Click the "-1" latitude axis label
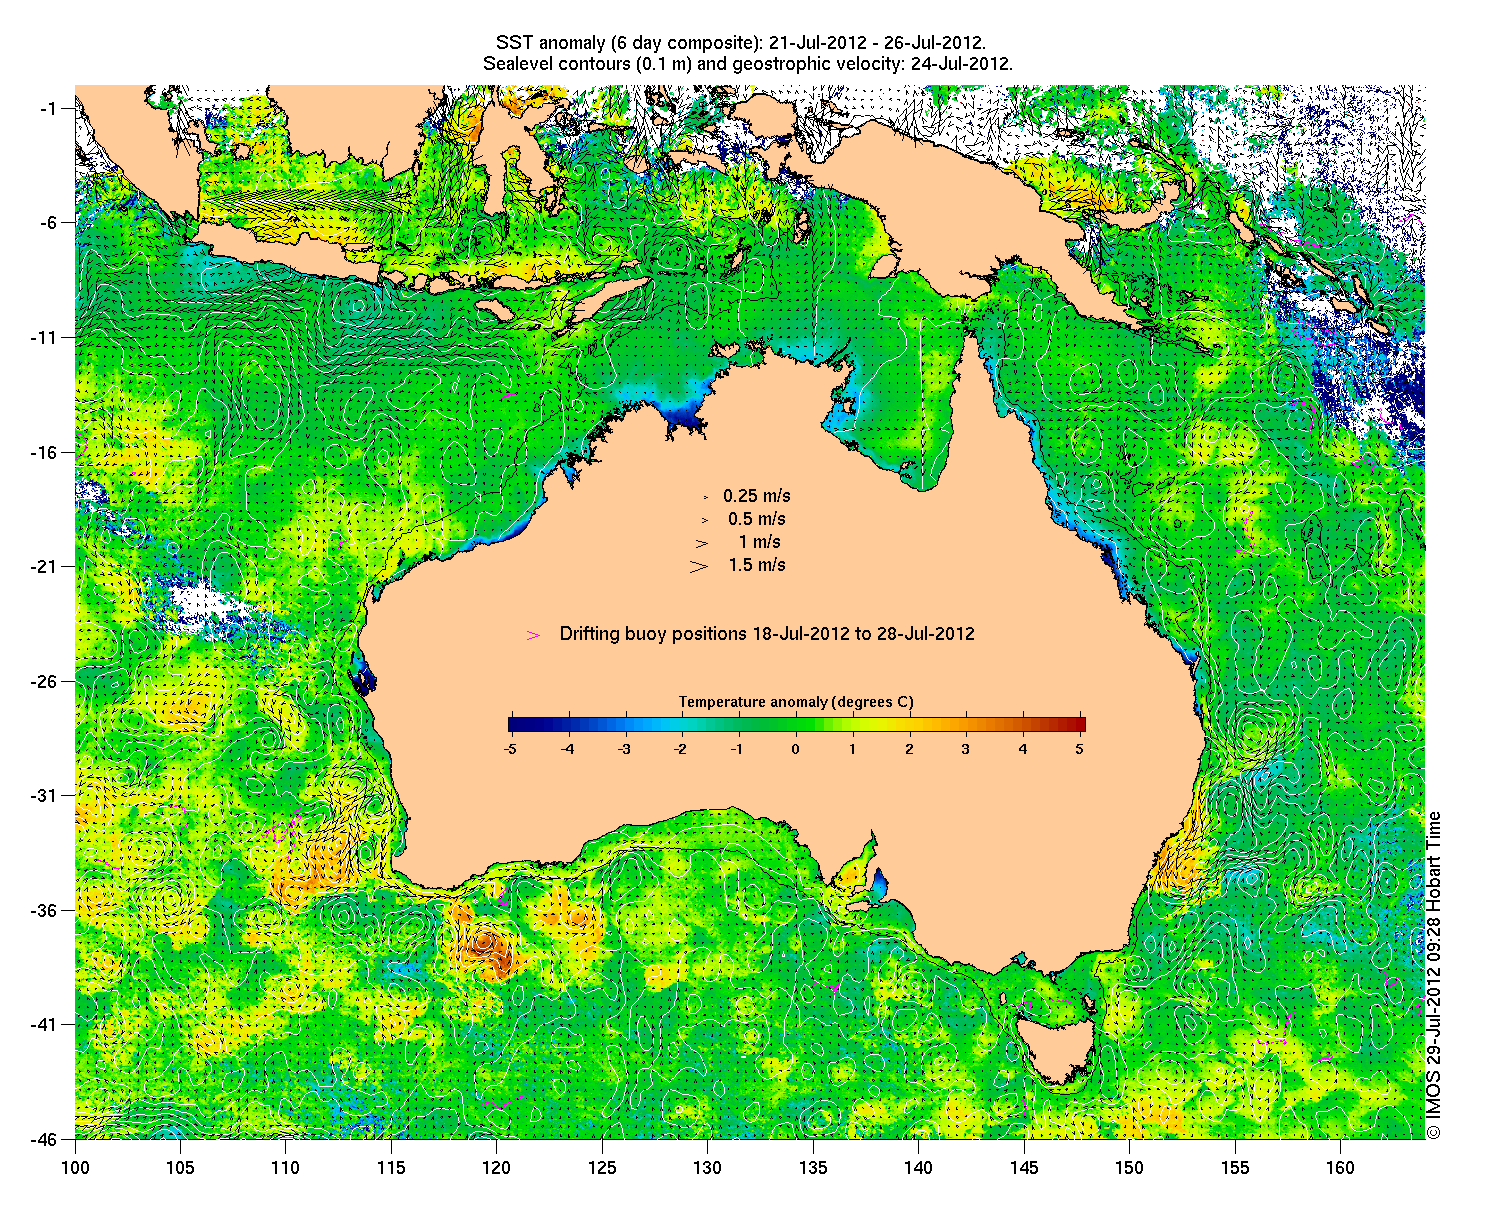The height and width of the screenshot is (1225, 1500). 49,108
